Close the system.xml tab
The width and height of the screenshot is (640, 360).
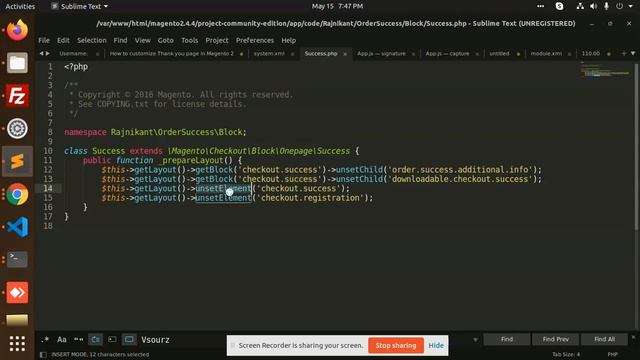point(292,54)
